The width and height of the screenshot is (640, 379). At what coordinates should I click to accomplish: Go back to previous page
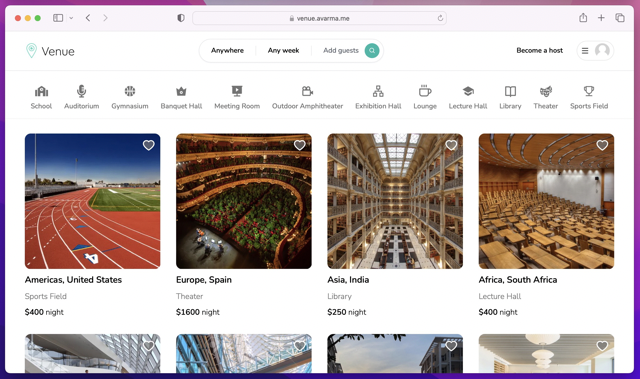[88, 18]
